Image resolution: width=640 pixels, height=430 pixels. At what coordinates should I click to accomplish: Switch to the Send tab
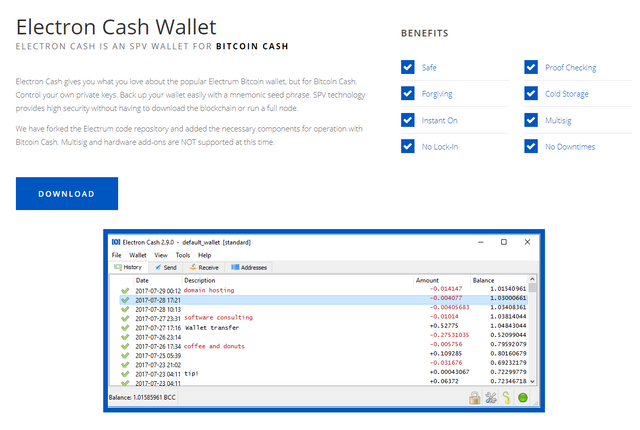(166, 268)
